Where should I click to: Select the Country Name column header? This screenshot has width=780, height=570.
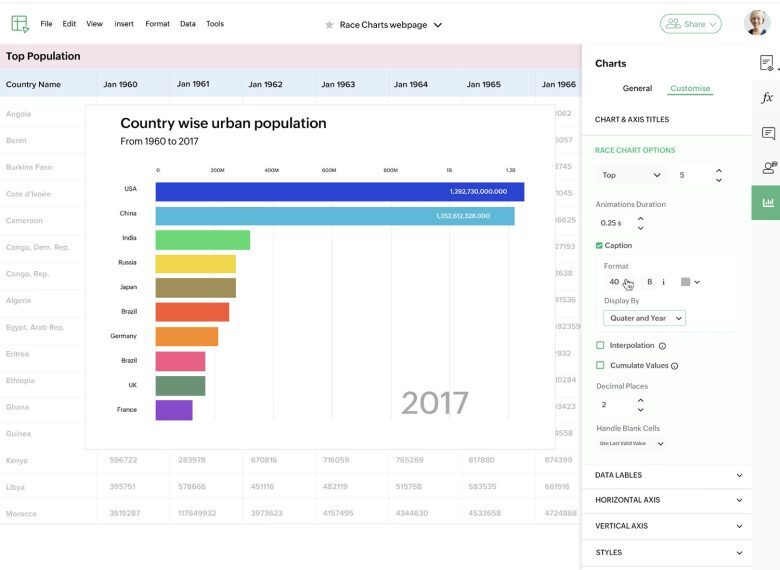click(x=48, y=84)
